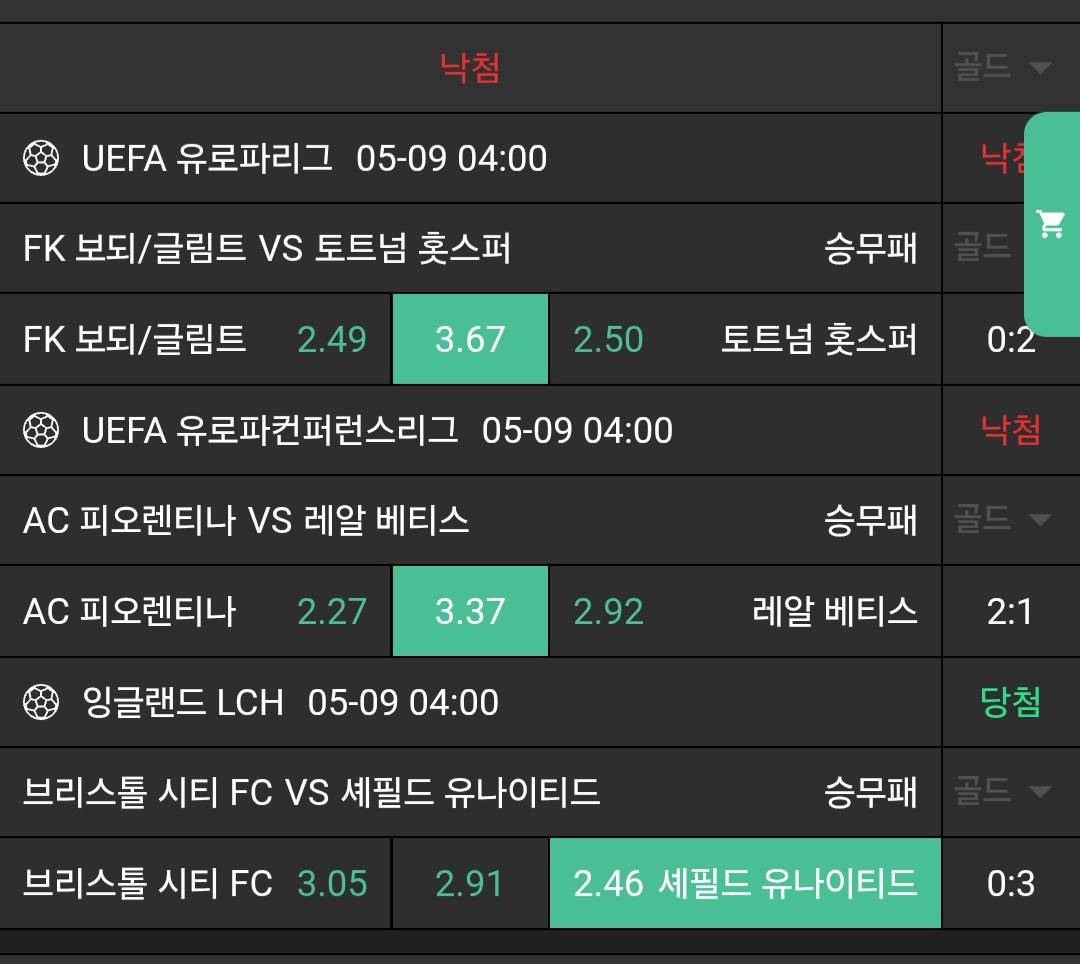This screenshot has height=964, width=1080.
Task: Click soccer ball icon beside 잉글랜드 LCH
Action: (41, 702)
